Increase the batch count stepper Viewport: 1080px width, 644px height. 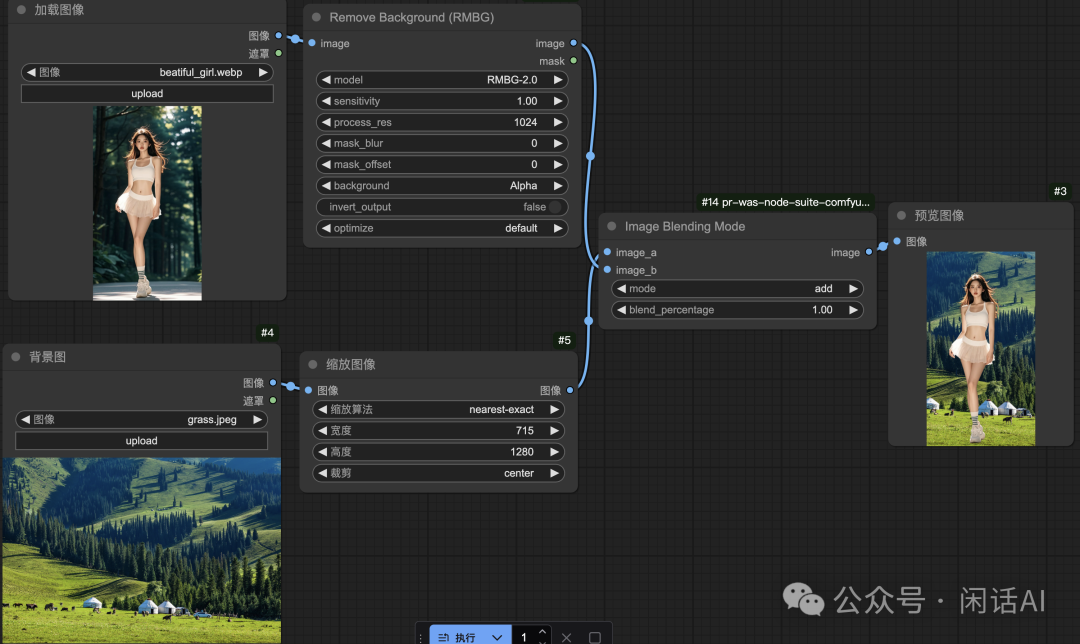[542, 631]
